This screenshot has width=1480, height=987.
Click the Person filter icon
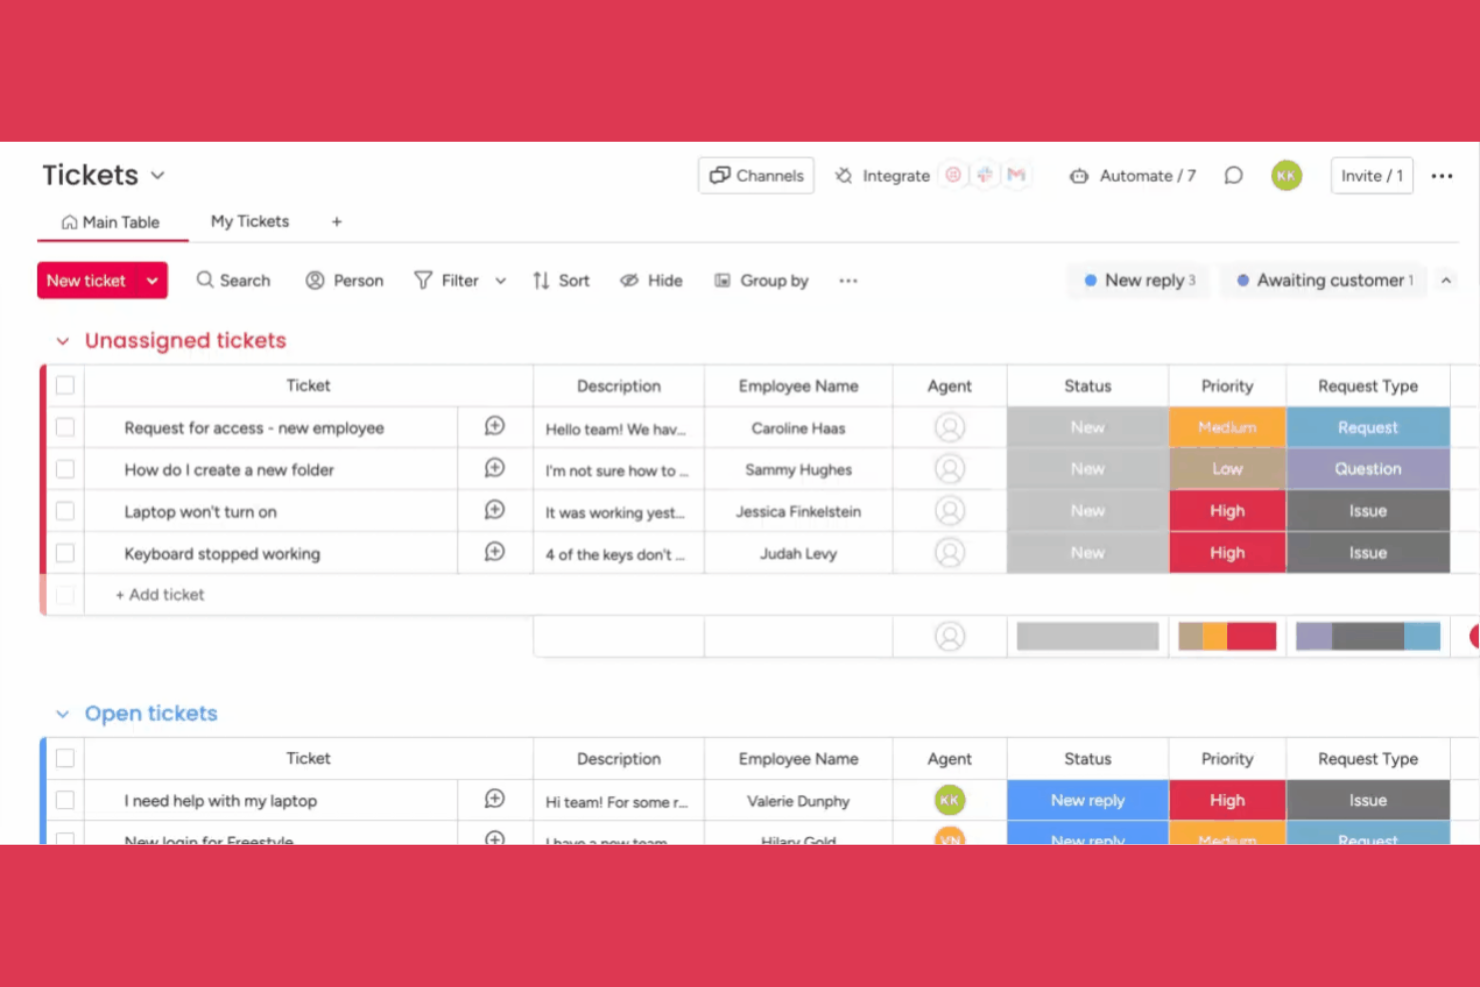click(316, 280)
